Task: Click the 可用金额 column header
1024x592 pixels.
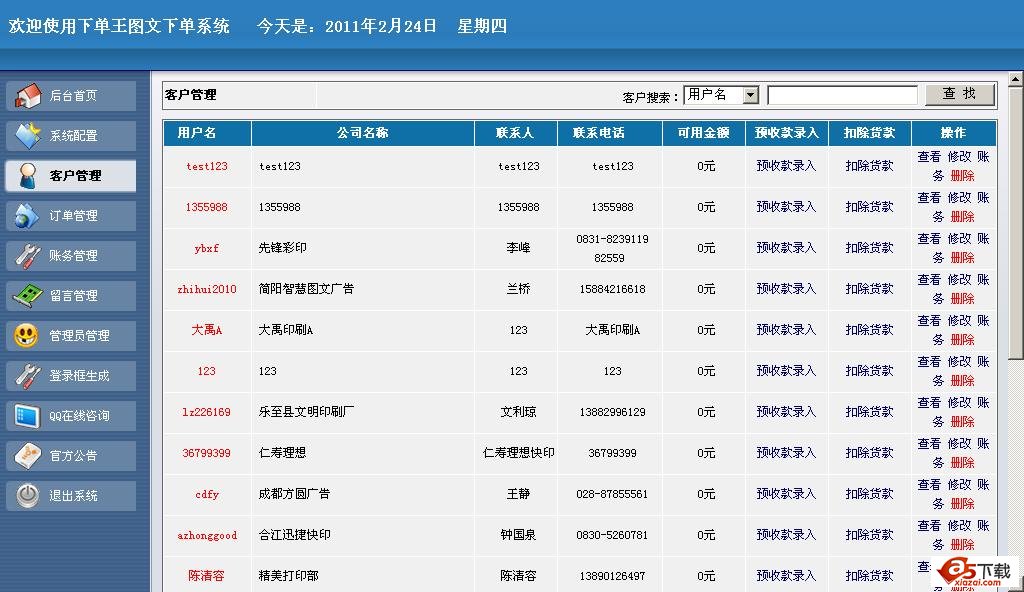Action: [x=703, y=133]
